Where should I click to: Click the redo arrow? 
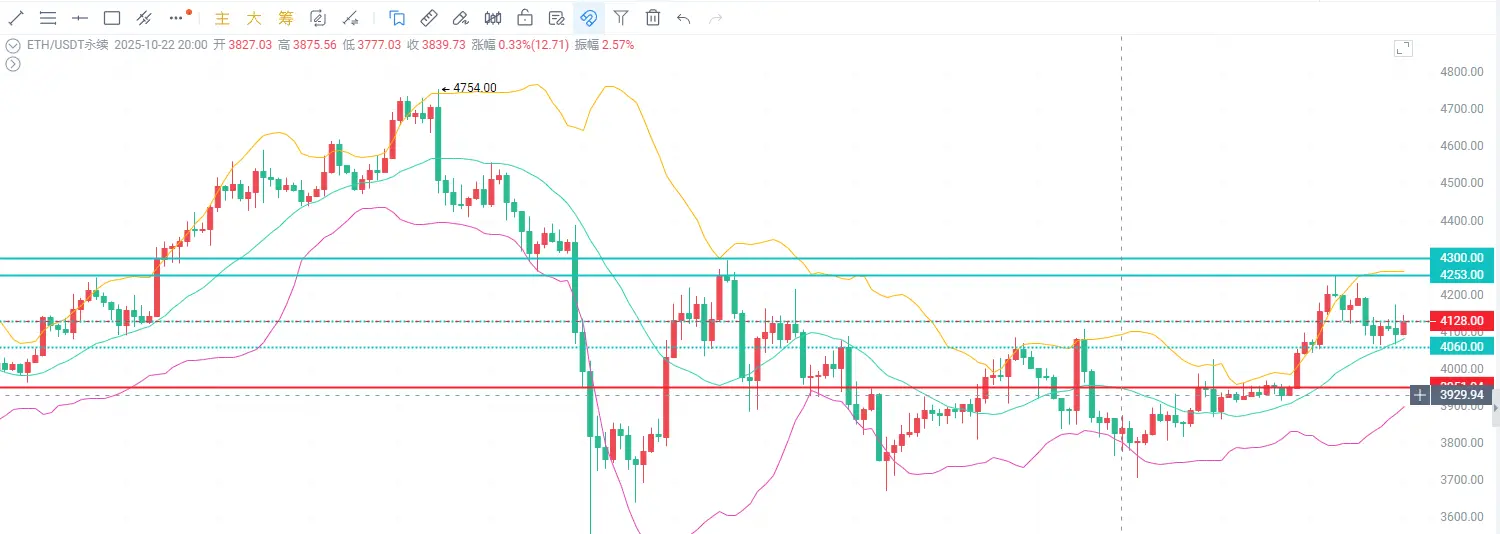(x=715, y=18)
